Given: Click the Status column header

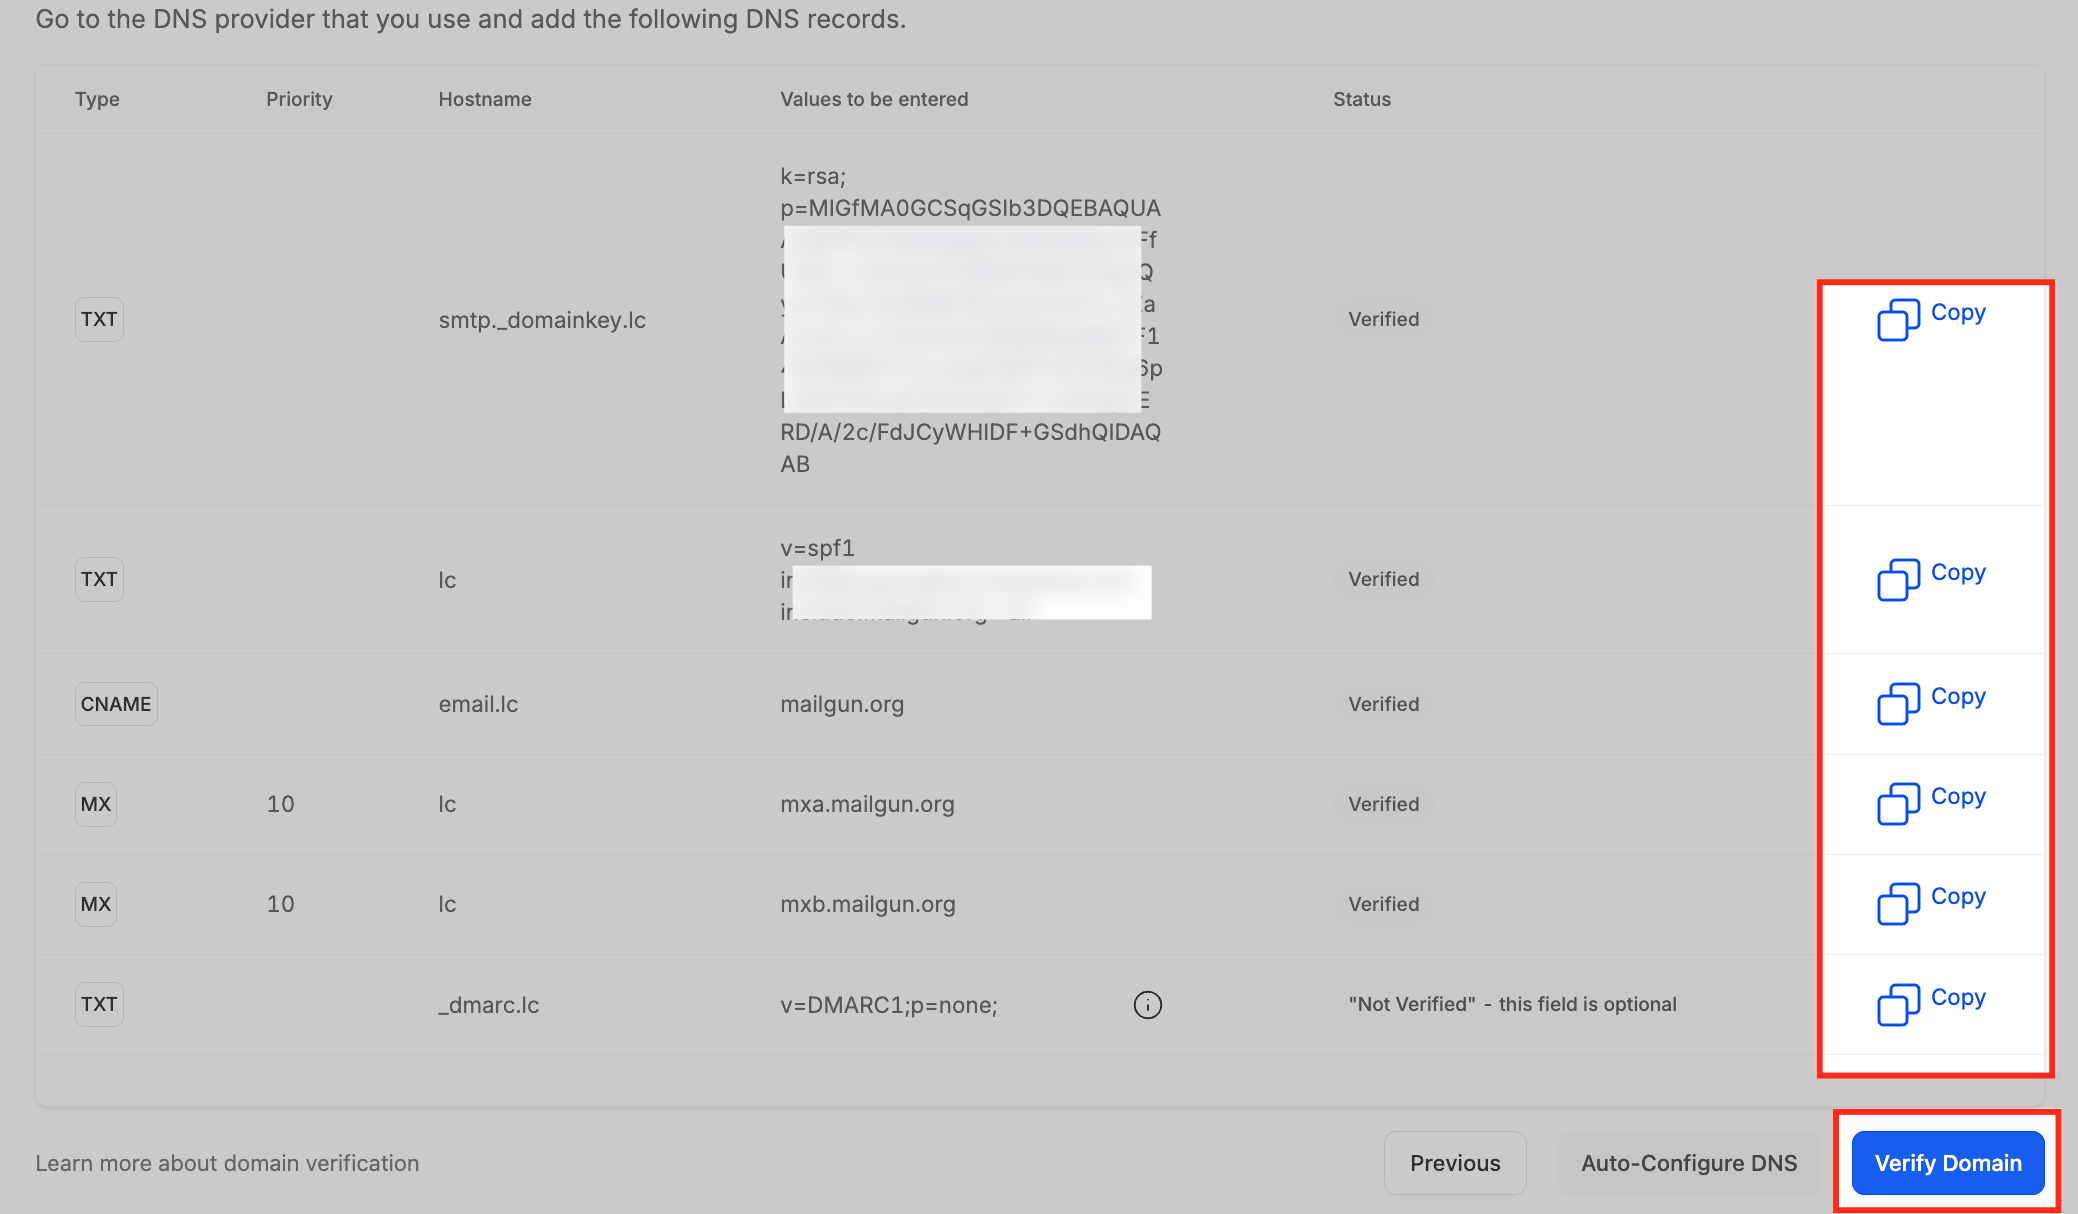Looking at the screenshot, I should point(1362,99).
